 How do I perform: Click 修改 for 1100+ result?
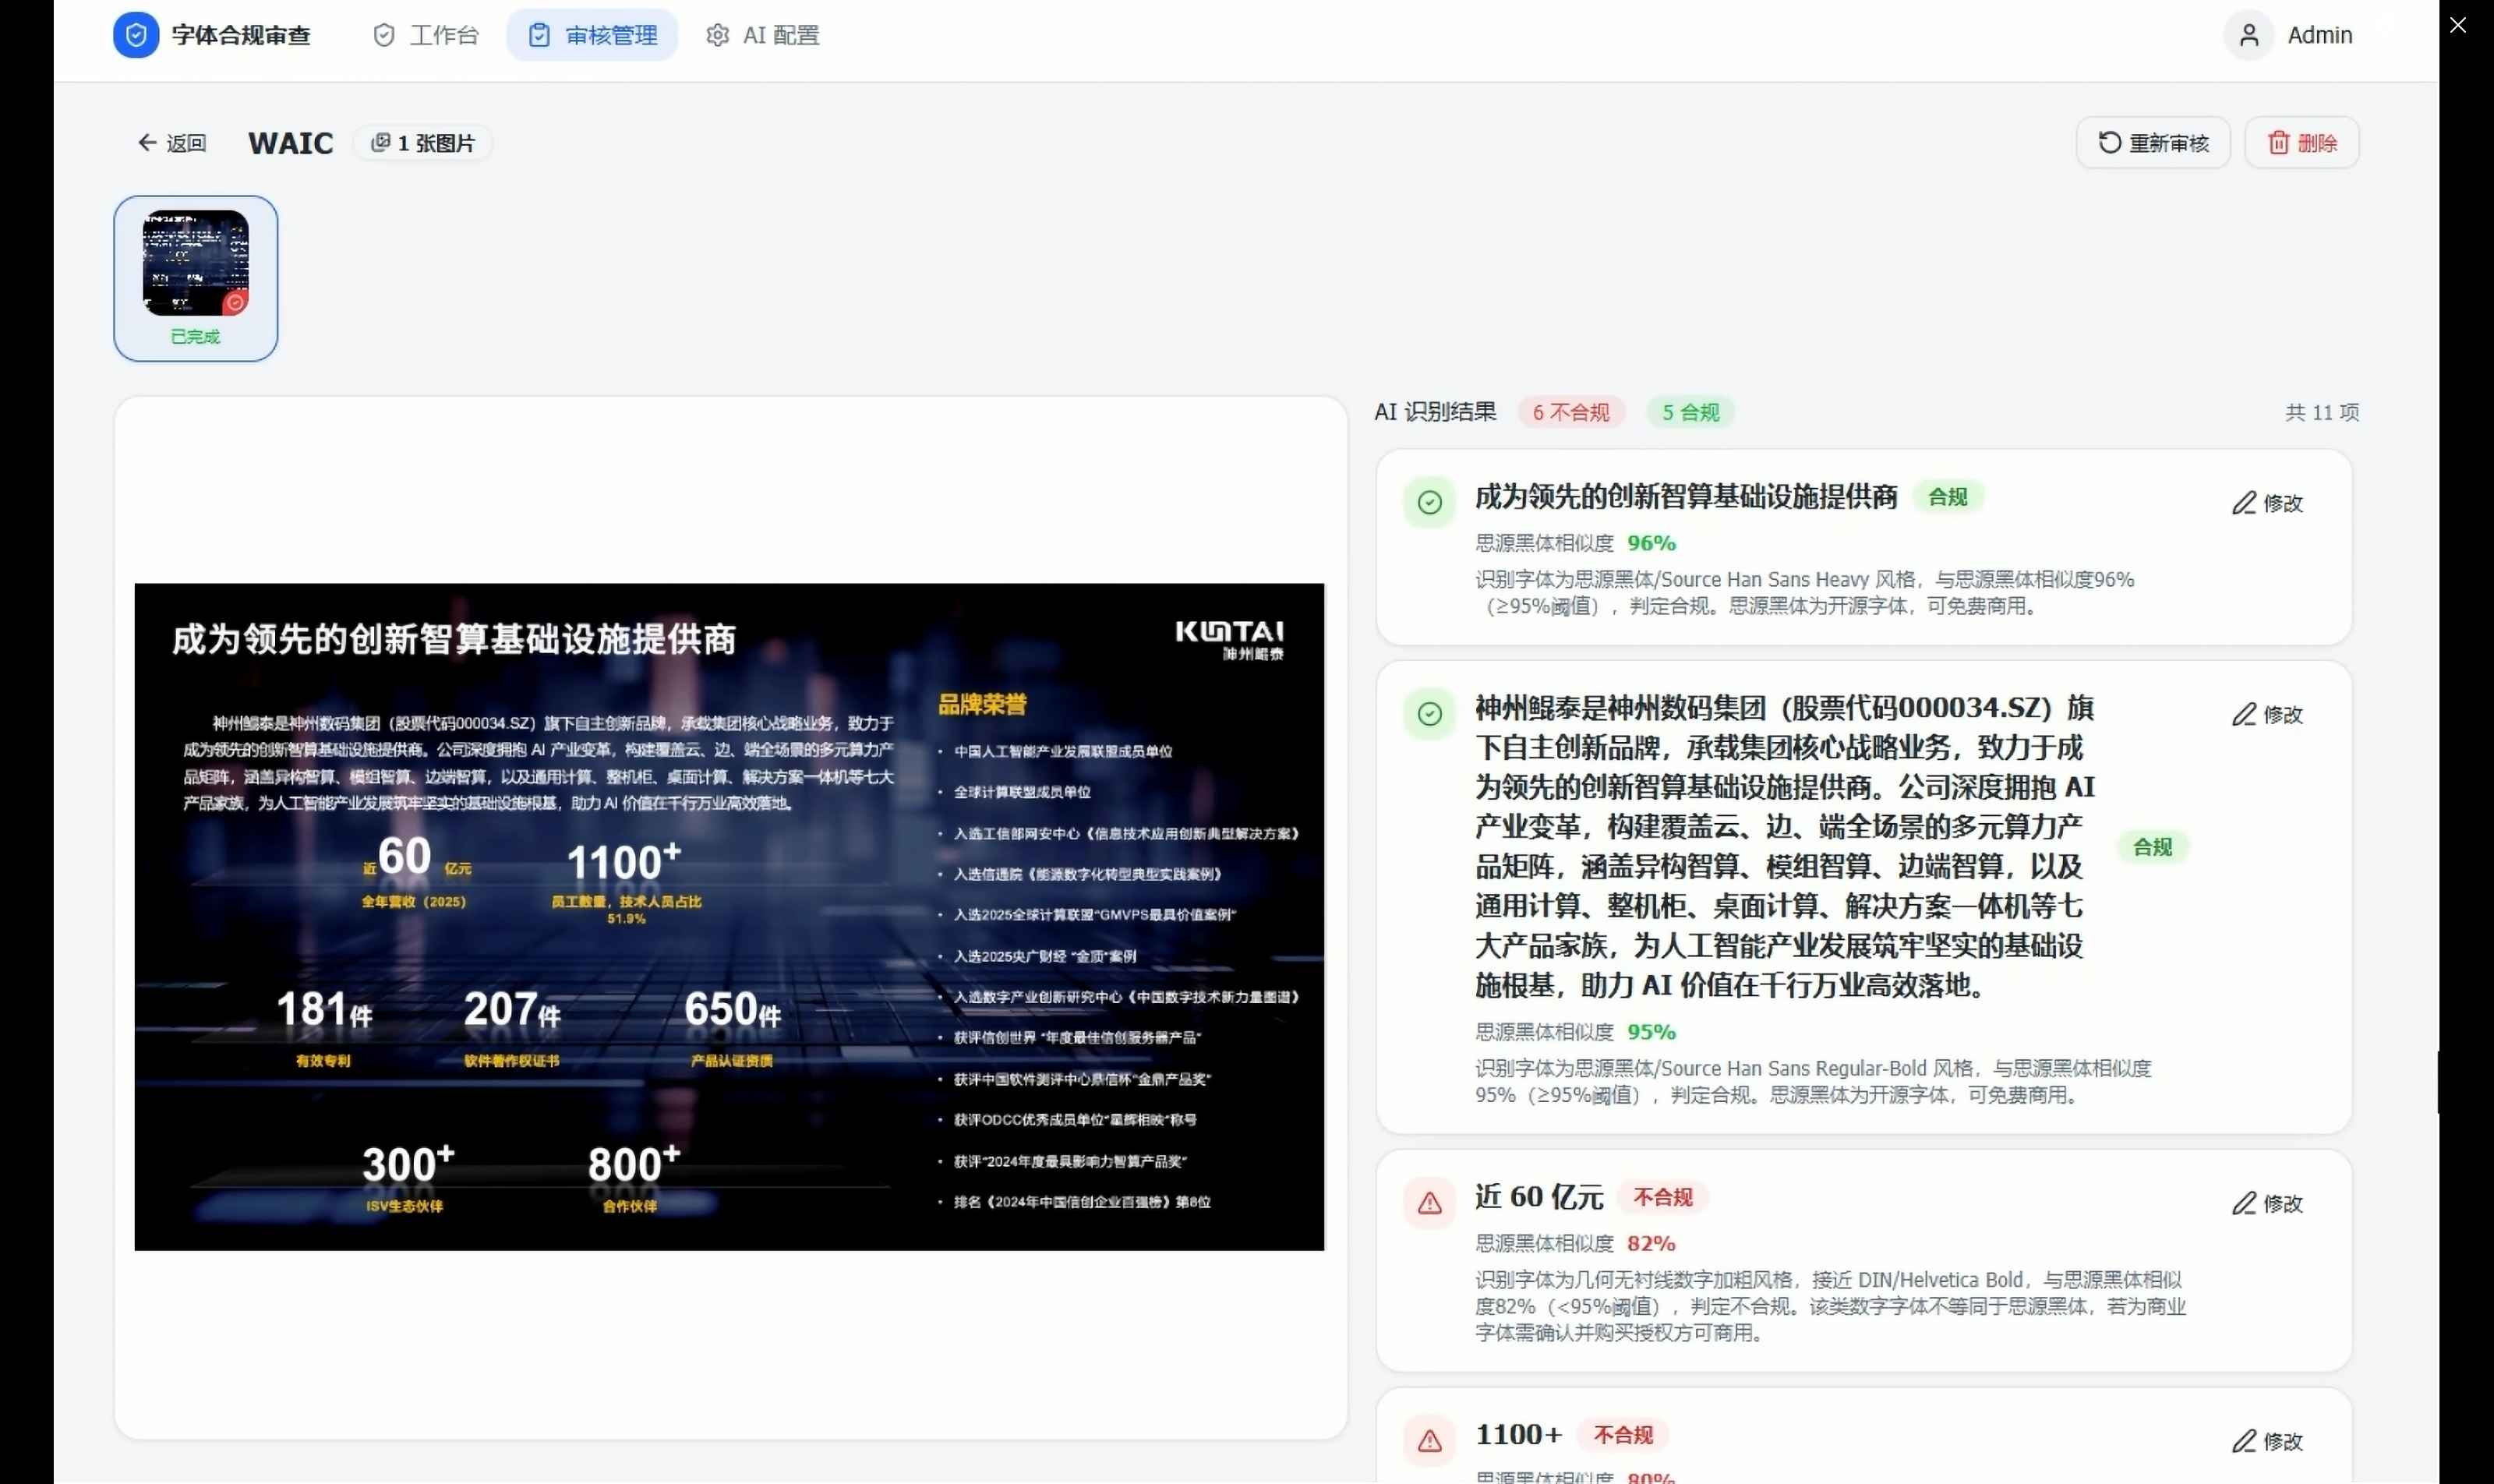click(2267, 1441)
